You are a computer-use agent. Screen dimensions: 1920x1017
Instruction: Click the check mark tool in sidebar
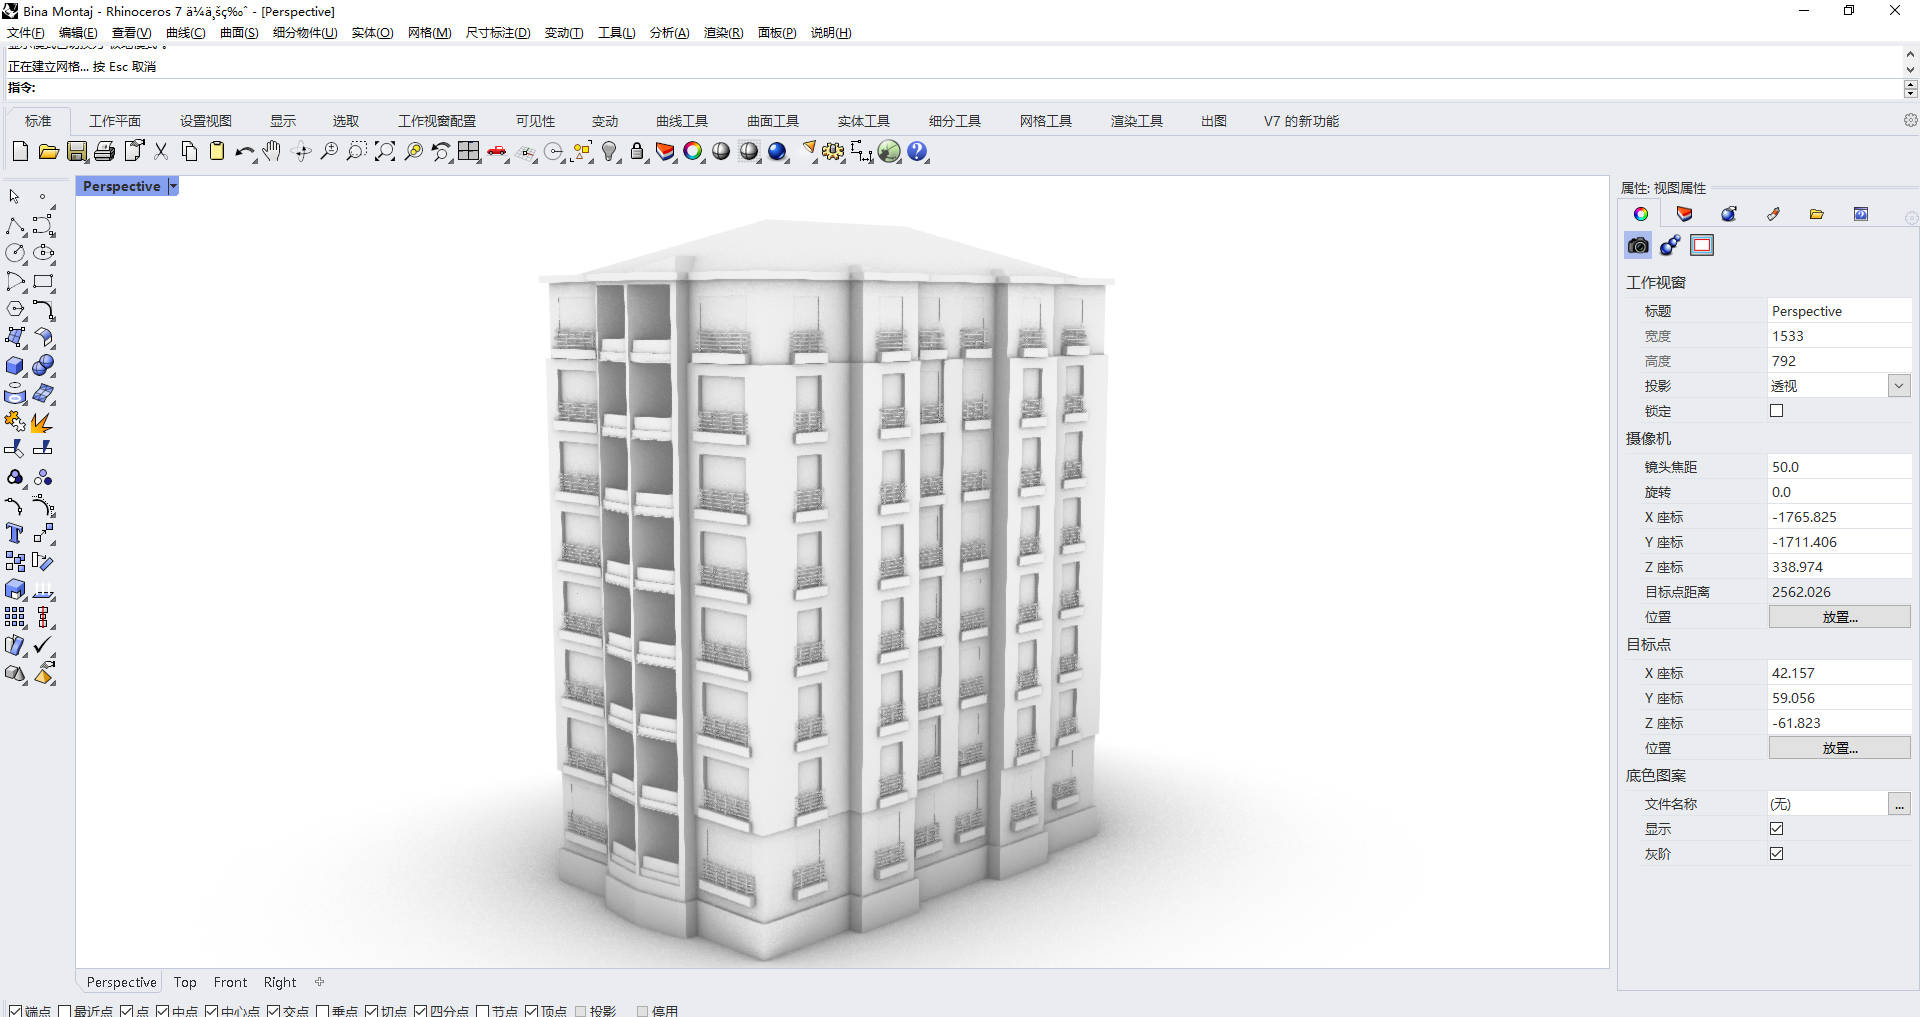pyautogui.click(x=43, y=645)
